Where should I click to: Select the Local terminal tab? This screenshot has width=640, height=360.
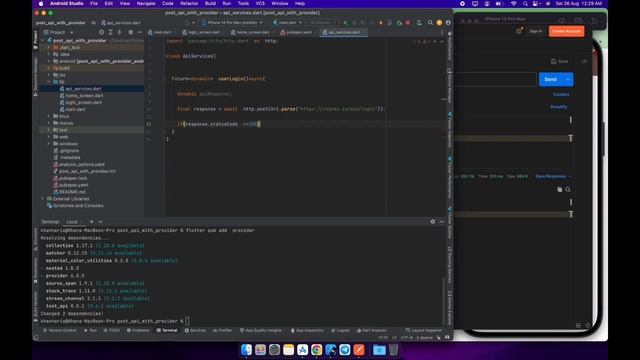72,222
